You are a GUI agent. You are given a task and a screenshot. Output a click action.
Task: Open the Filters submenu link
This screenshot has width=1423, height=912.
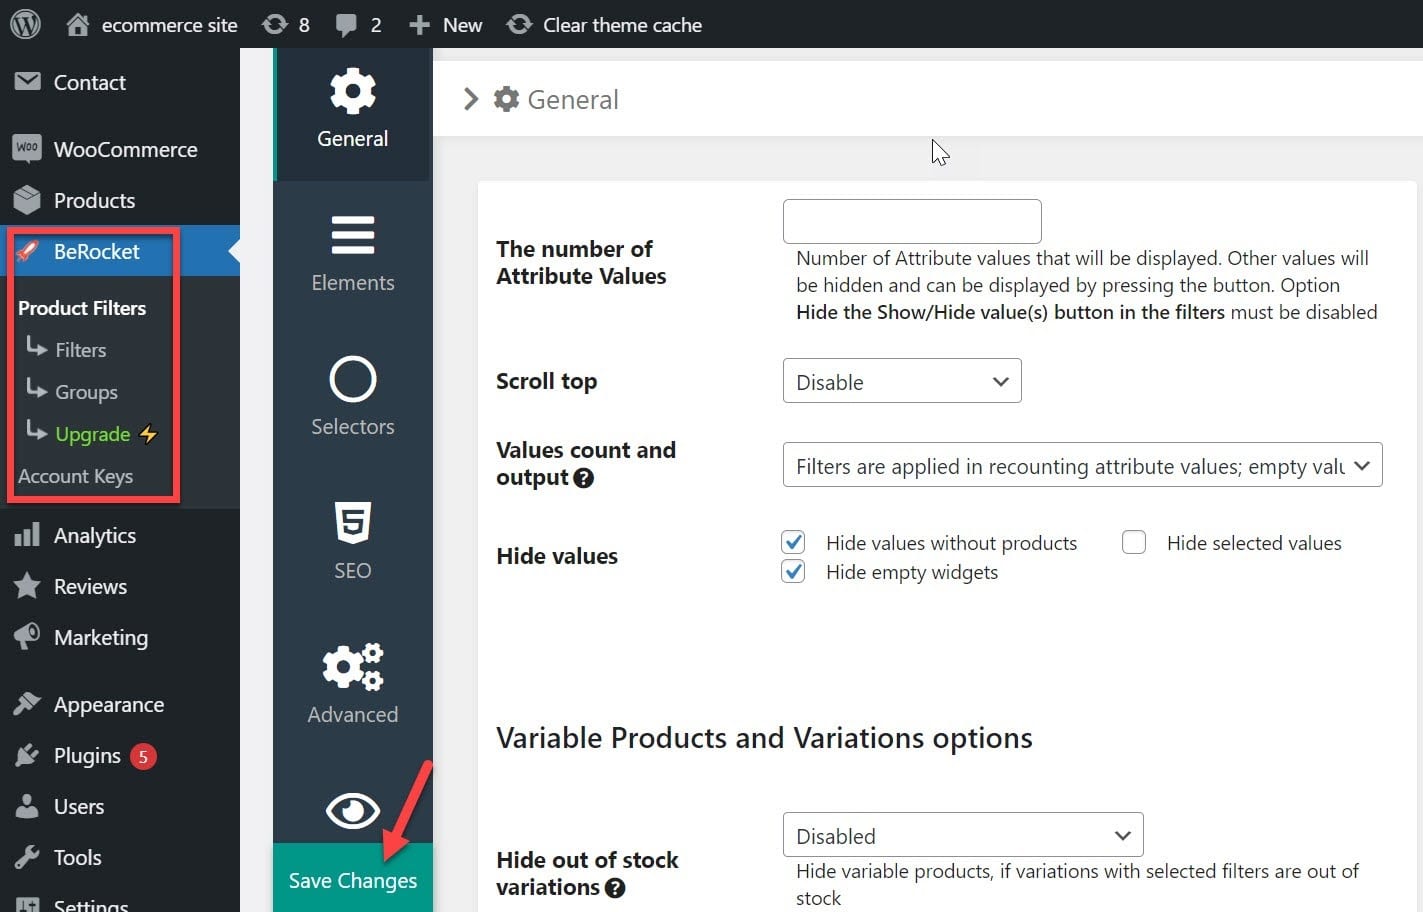pyautogui.click(x=81, y=350)
